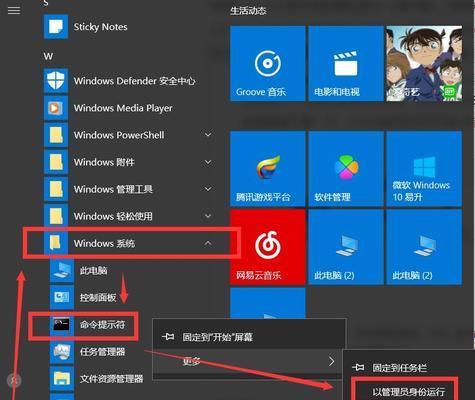Open the 腾讯游戏平台 tile
This screenshot has height=400, width=475.
(x=268, y=169)
